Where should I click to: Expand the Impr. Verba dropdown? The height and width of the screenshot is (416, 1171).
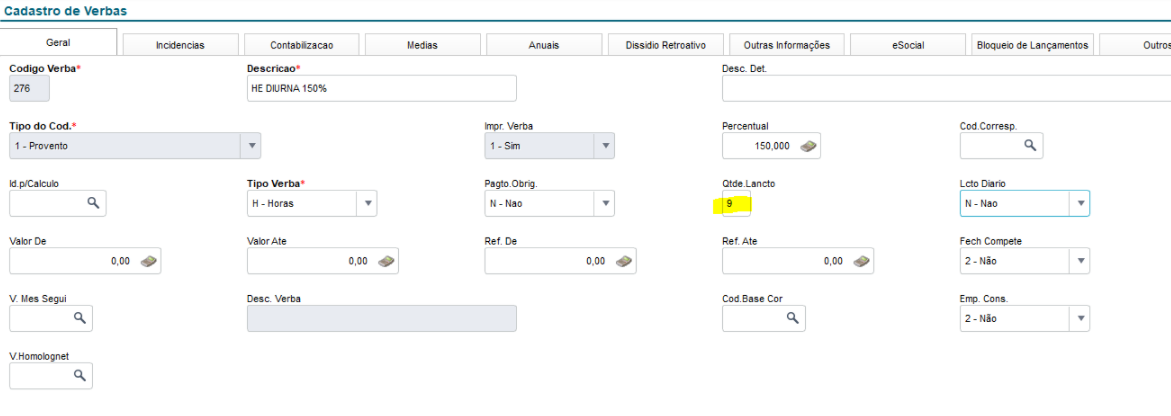[x=605, y=146]
